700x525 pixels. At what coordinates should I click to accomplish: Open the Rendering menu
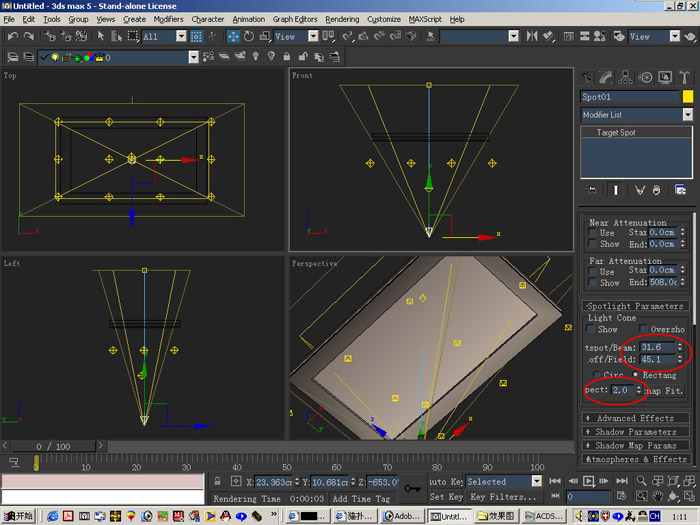[342, 19]
